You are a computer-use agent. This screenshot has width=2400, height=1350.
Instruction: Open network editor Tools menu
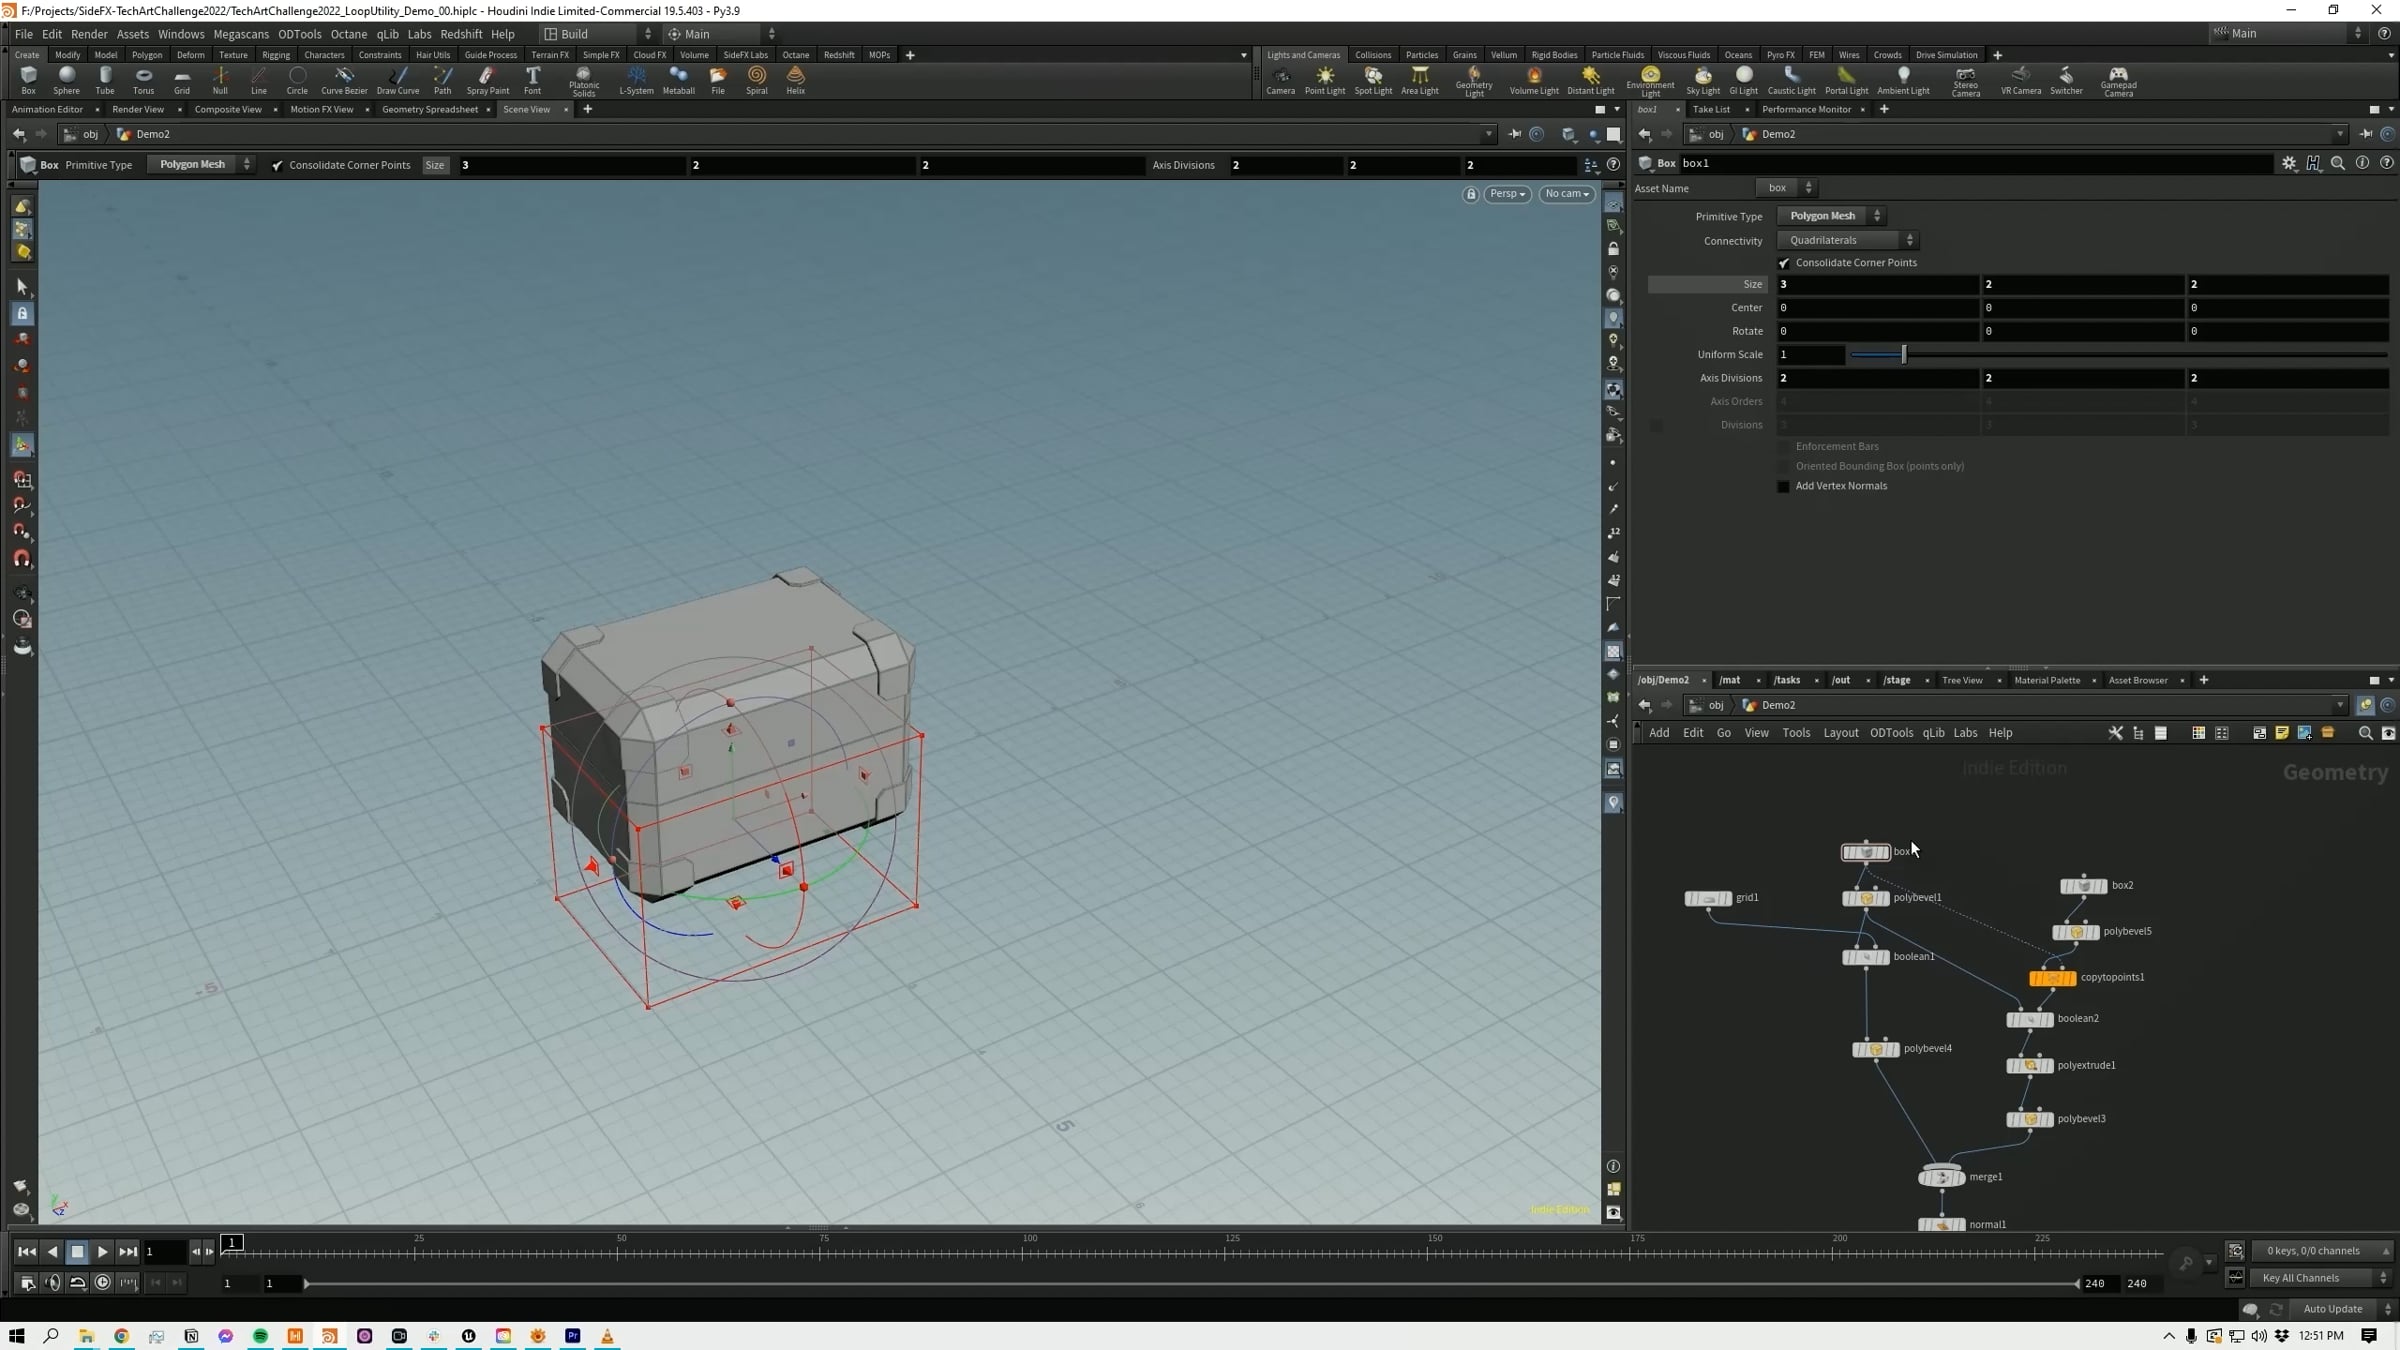[x=1796, y=733]
